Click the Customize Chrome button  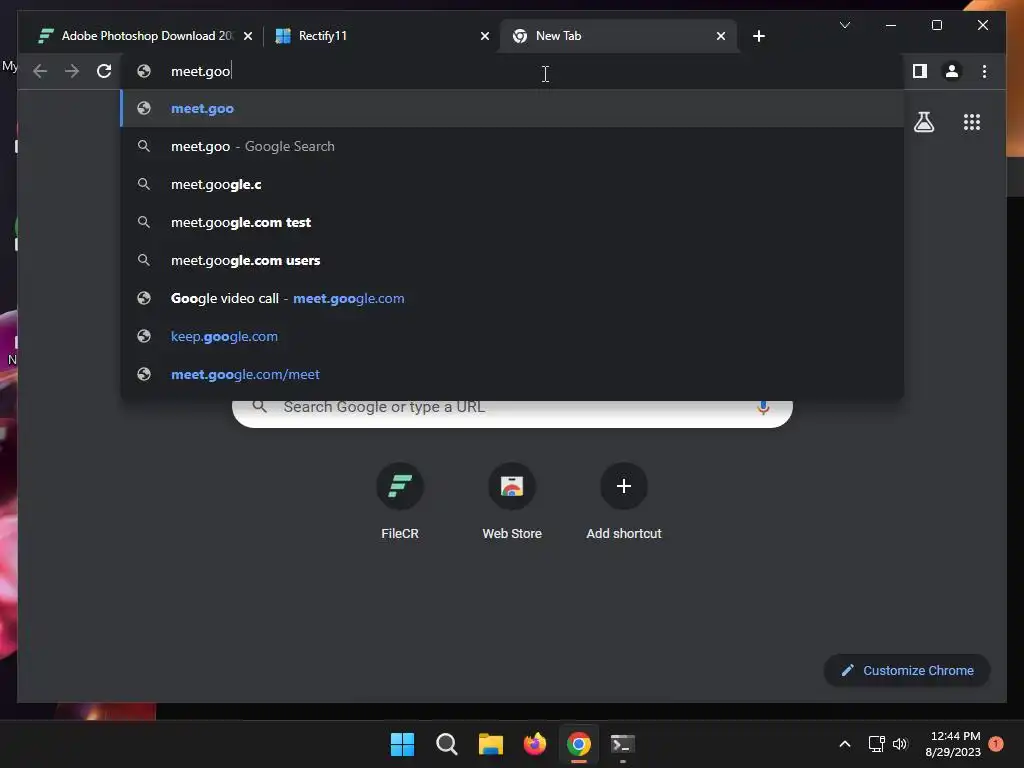[x=906, y=671]
